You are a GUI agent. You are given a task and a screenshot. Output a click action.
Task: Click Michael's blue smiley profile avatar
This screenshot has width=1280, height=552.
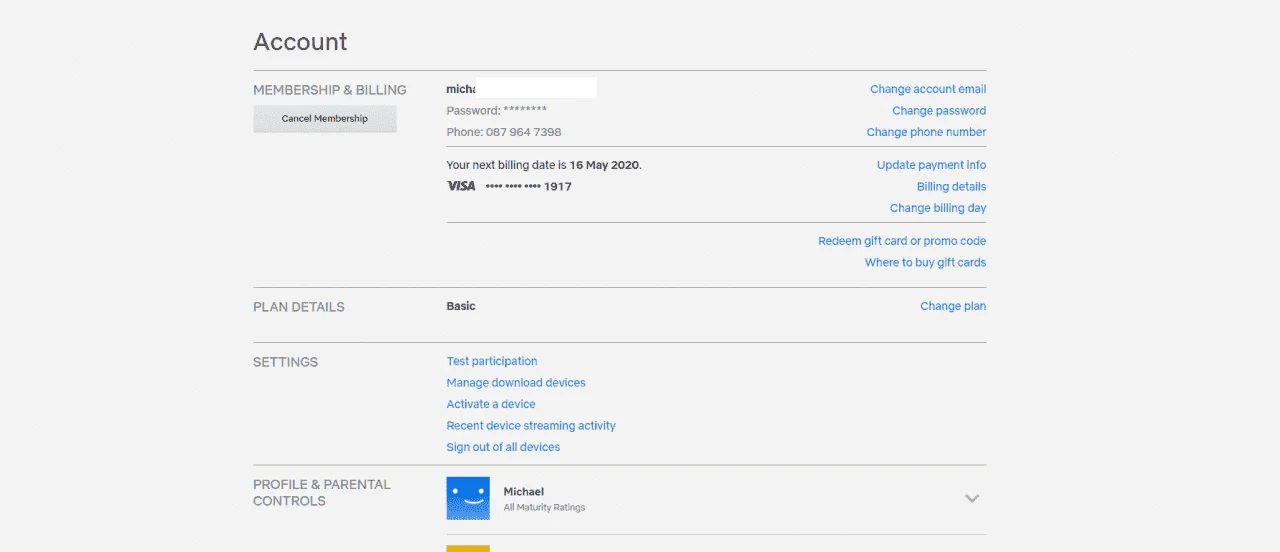point(468,498)
